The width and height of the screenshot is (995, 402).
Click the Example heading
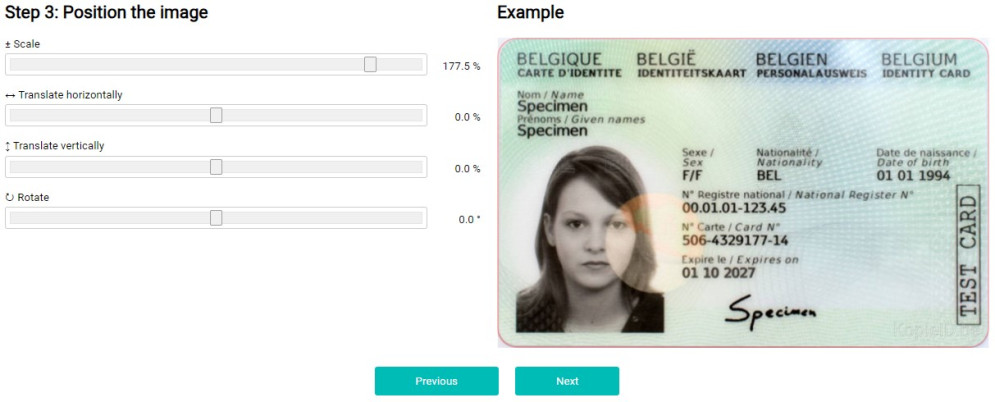point(530,12)
